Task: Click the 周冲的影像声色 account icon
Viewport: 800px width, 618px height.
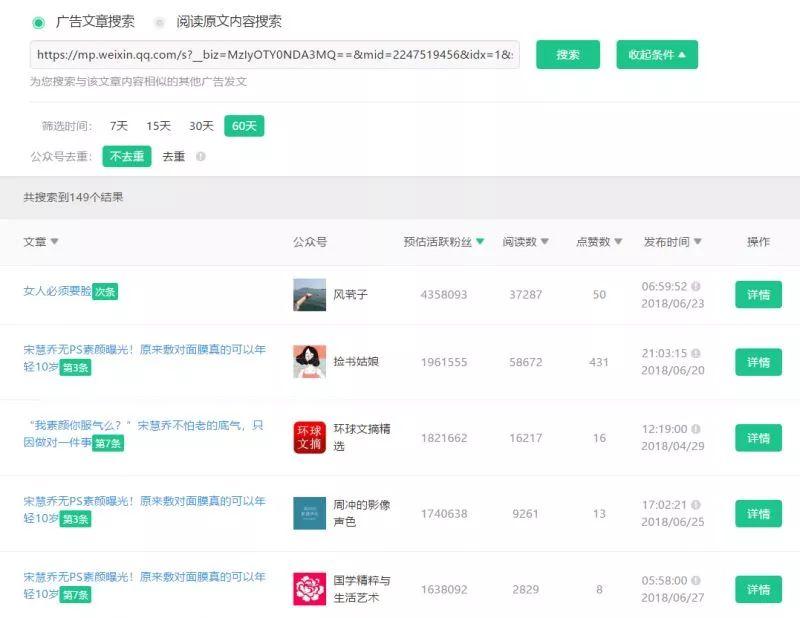Action: point(309,513)
